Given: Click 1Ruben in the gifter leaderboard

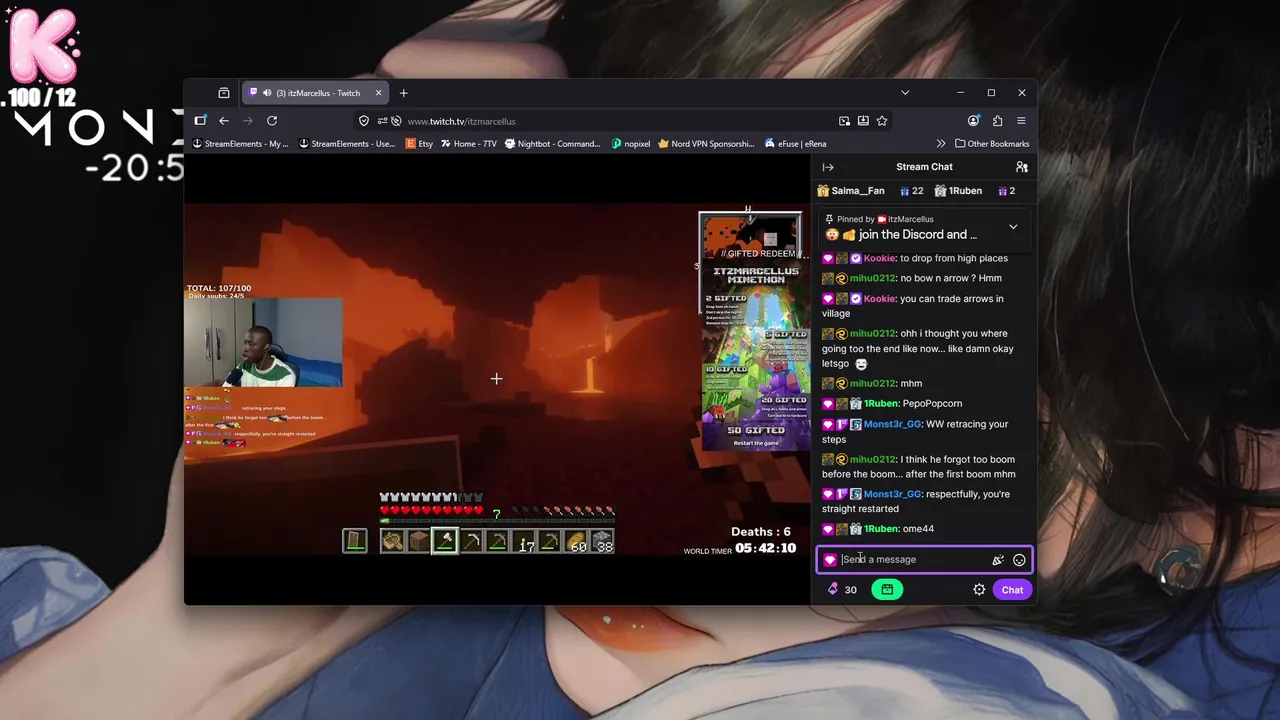Looking at the screenshot, I should 958,191.
